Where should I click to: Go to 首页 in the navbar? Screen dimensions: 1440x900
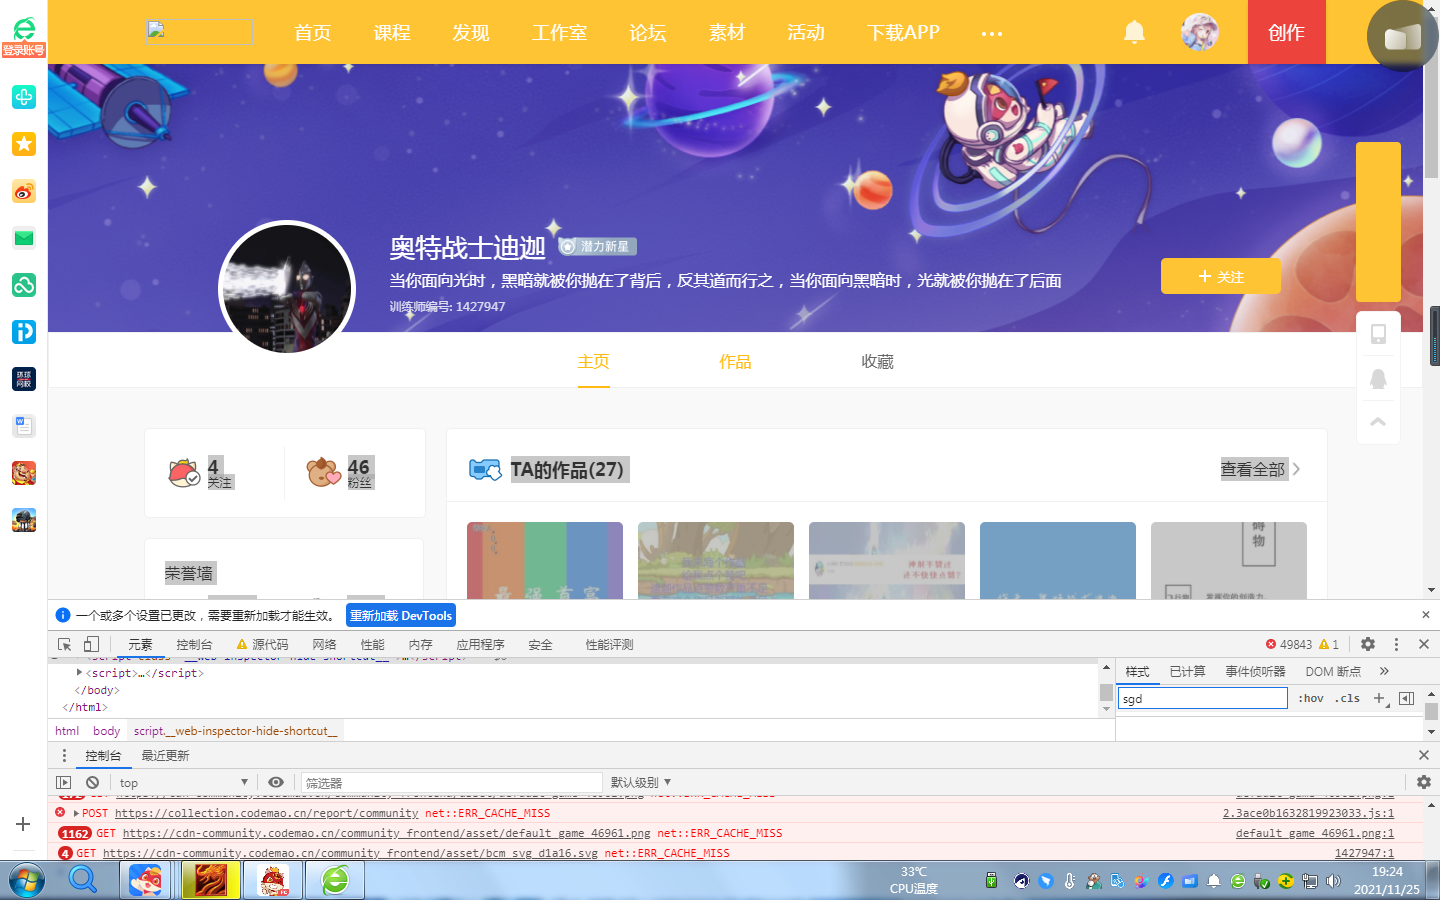[x=313, y=33]
